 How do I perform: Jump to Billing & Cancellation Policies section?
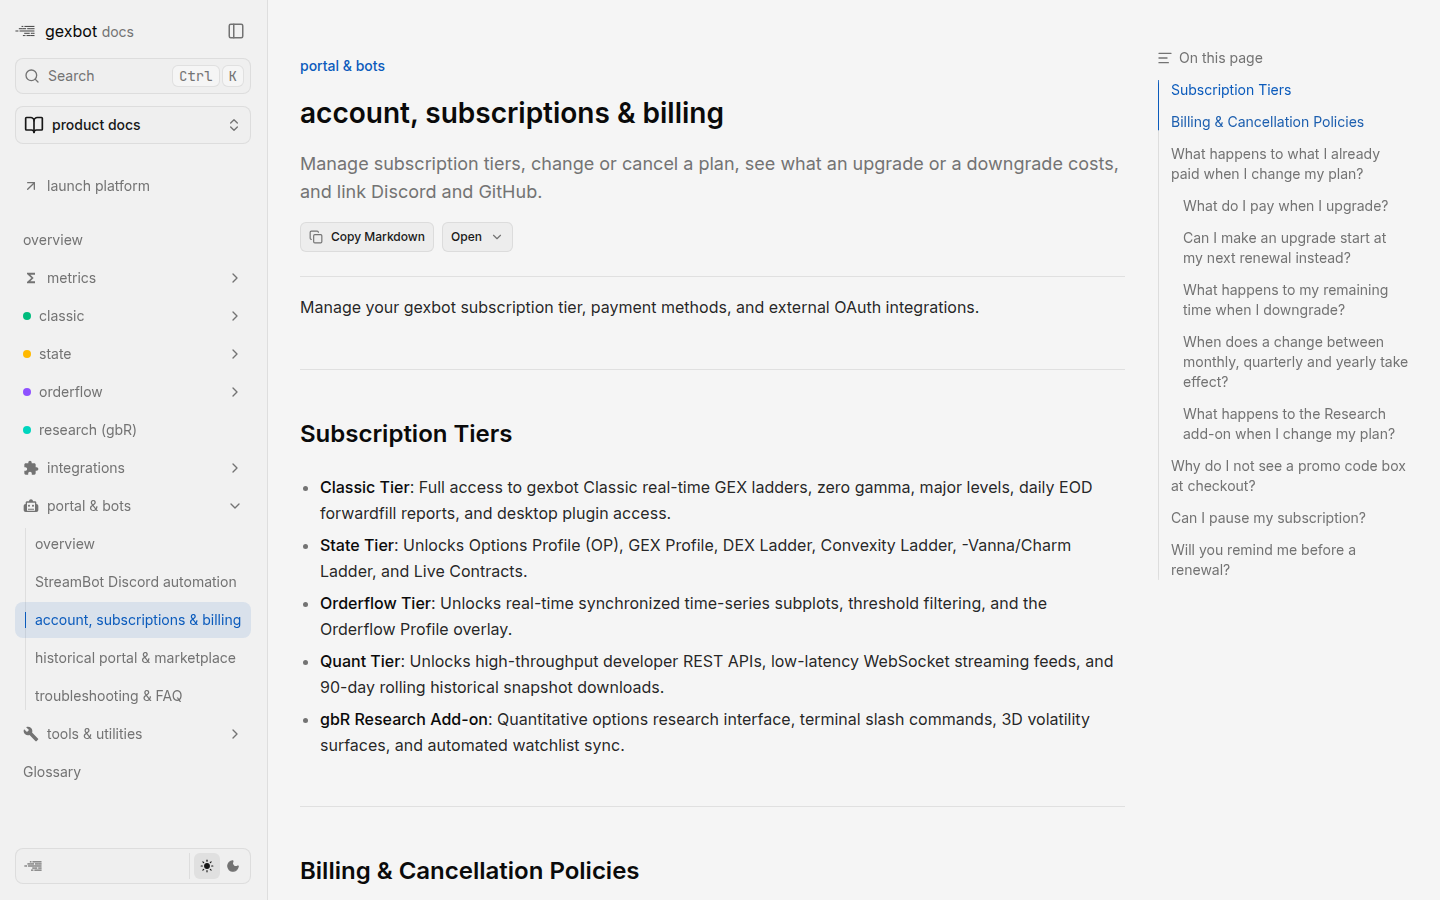point(1267,122)
